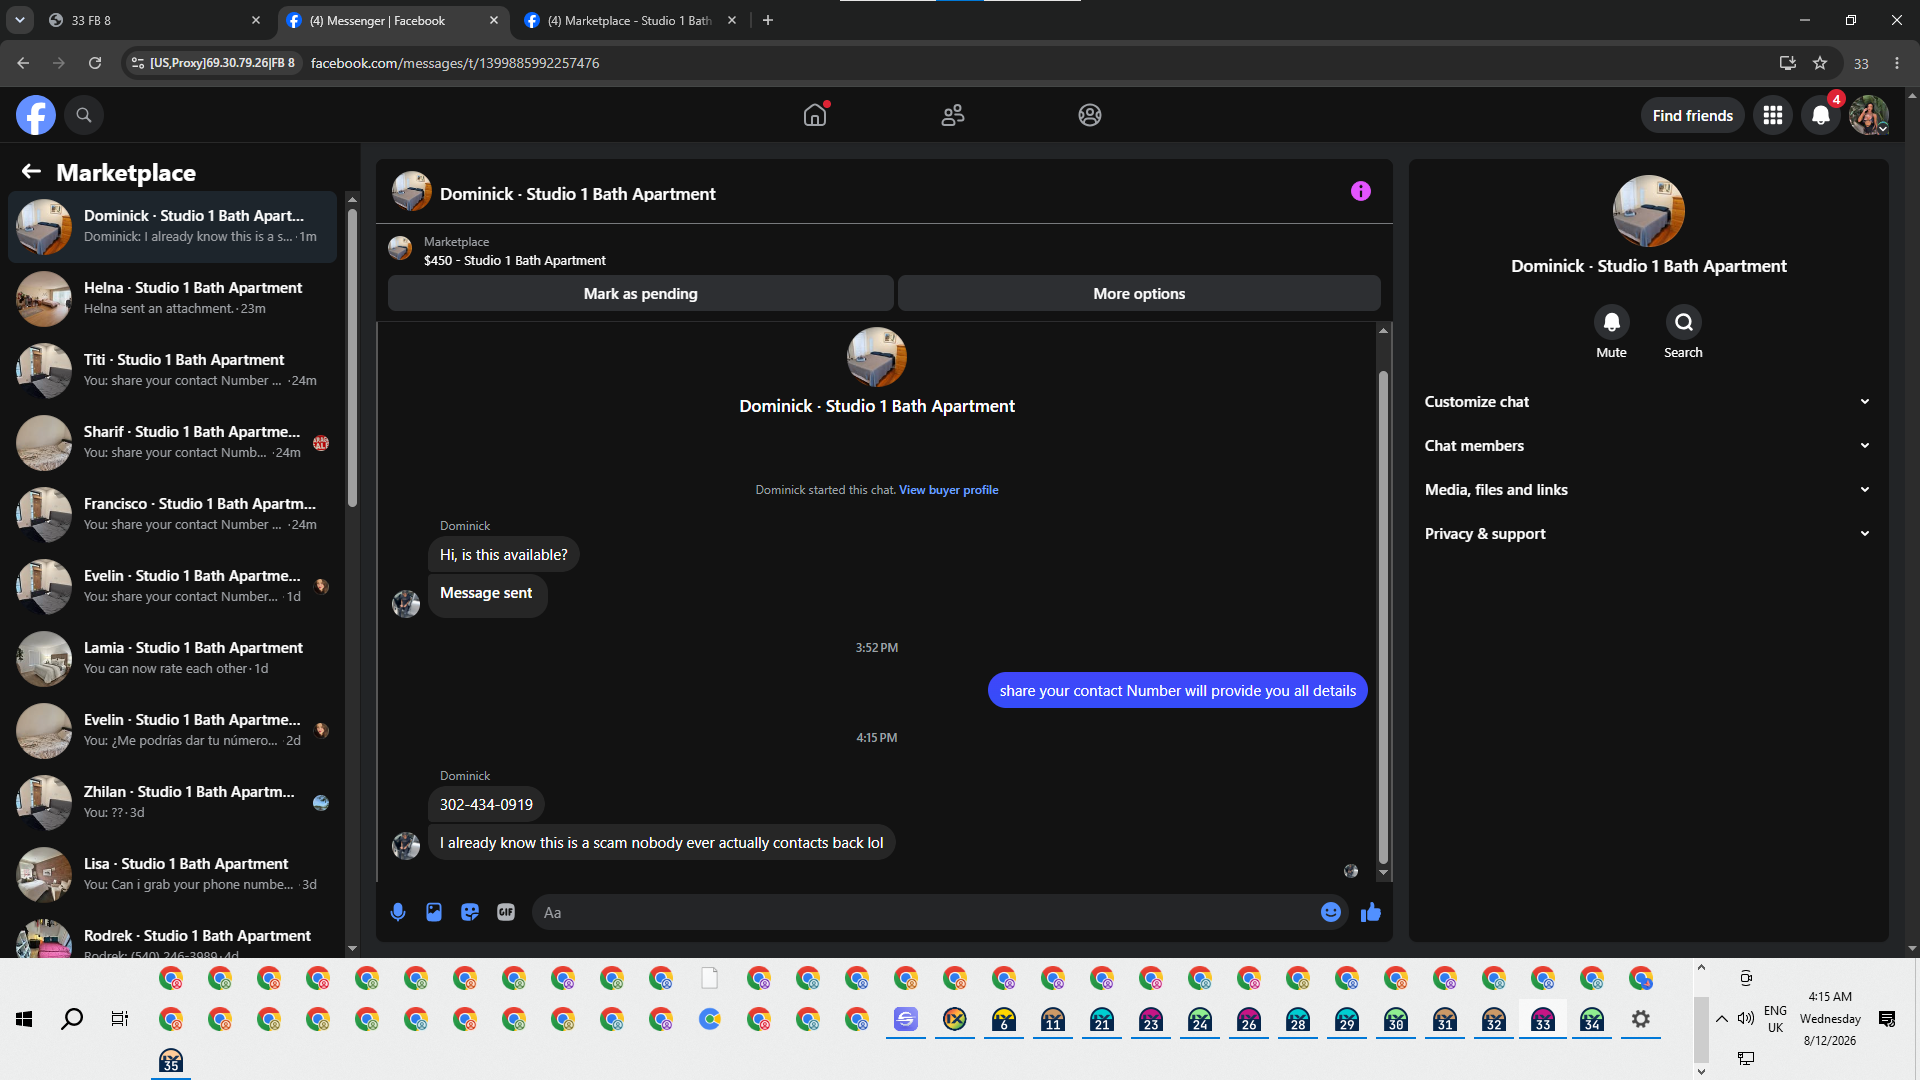Open Titi Studio 1 Bath Apartment chat
This screenshot has height=1080, width=1920.
pos(173,370)
